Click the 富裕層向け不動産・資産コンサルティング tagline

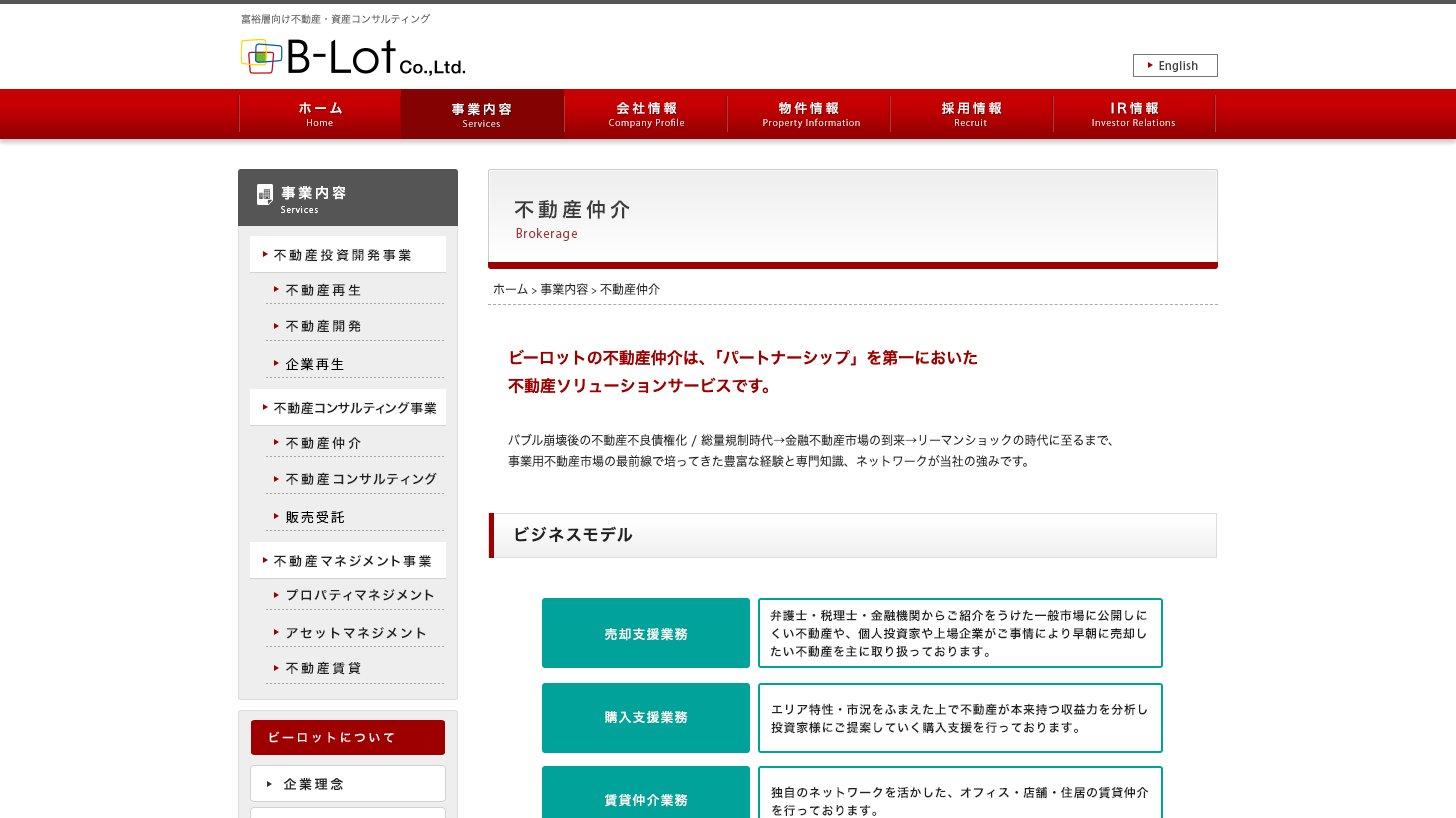coord(336,19)
